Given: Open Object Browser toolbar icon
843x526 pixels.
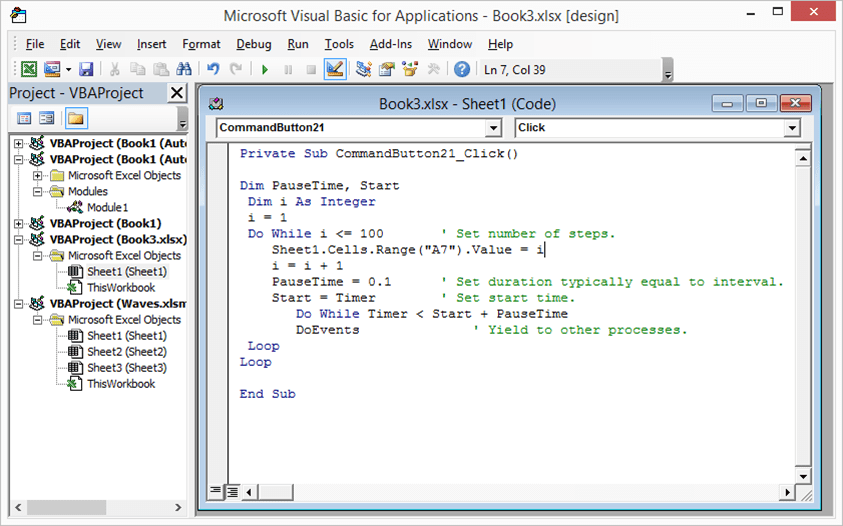Looking at the screenshot, I should (x=410, y=69).
